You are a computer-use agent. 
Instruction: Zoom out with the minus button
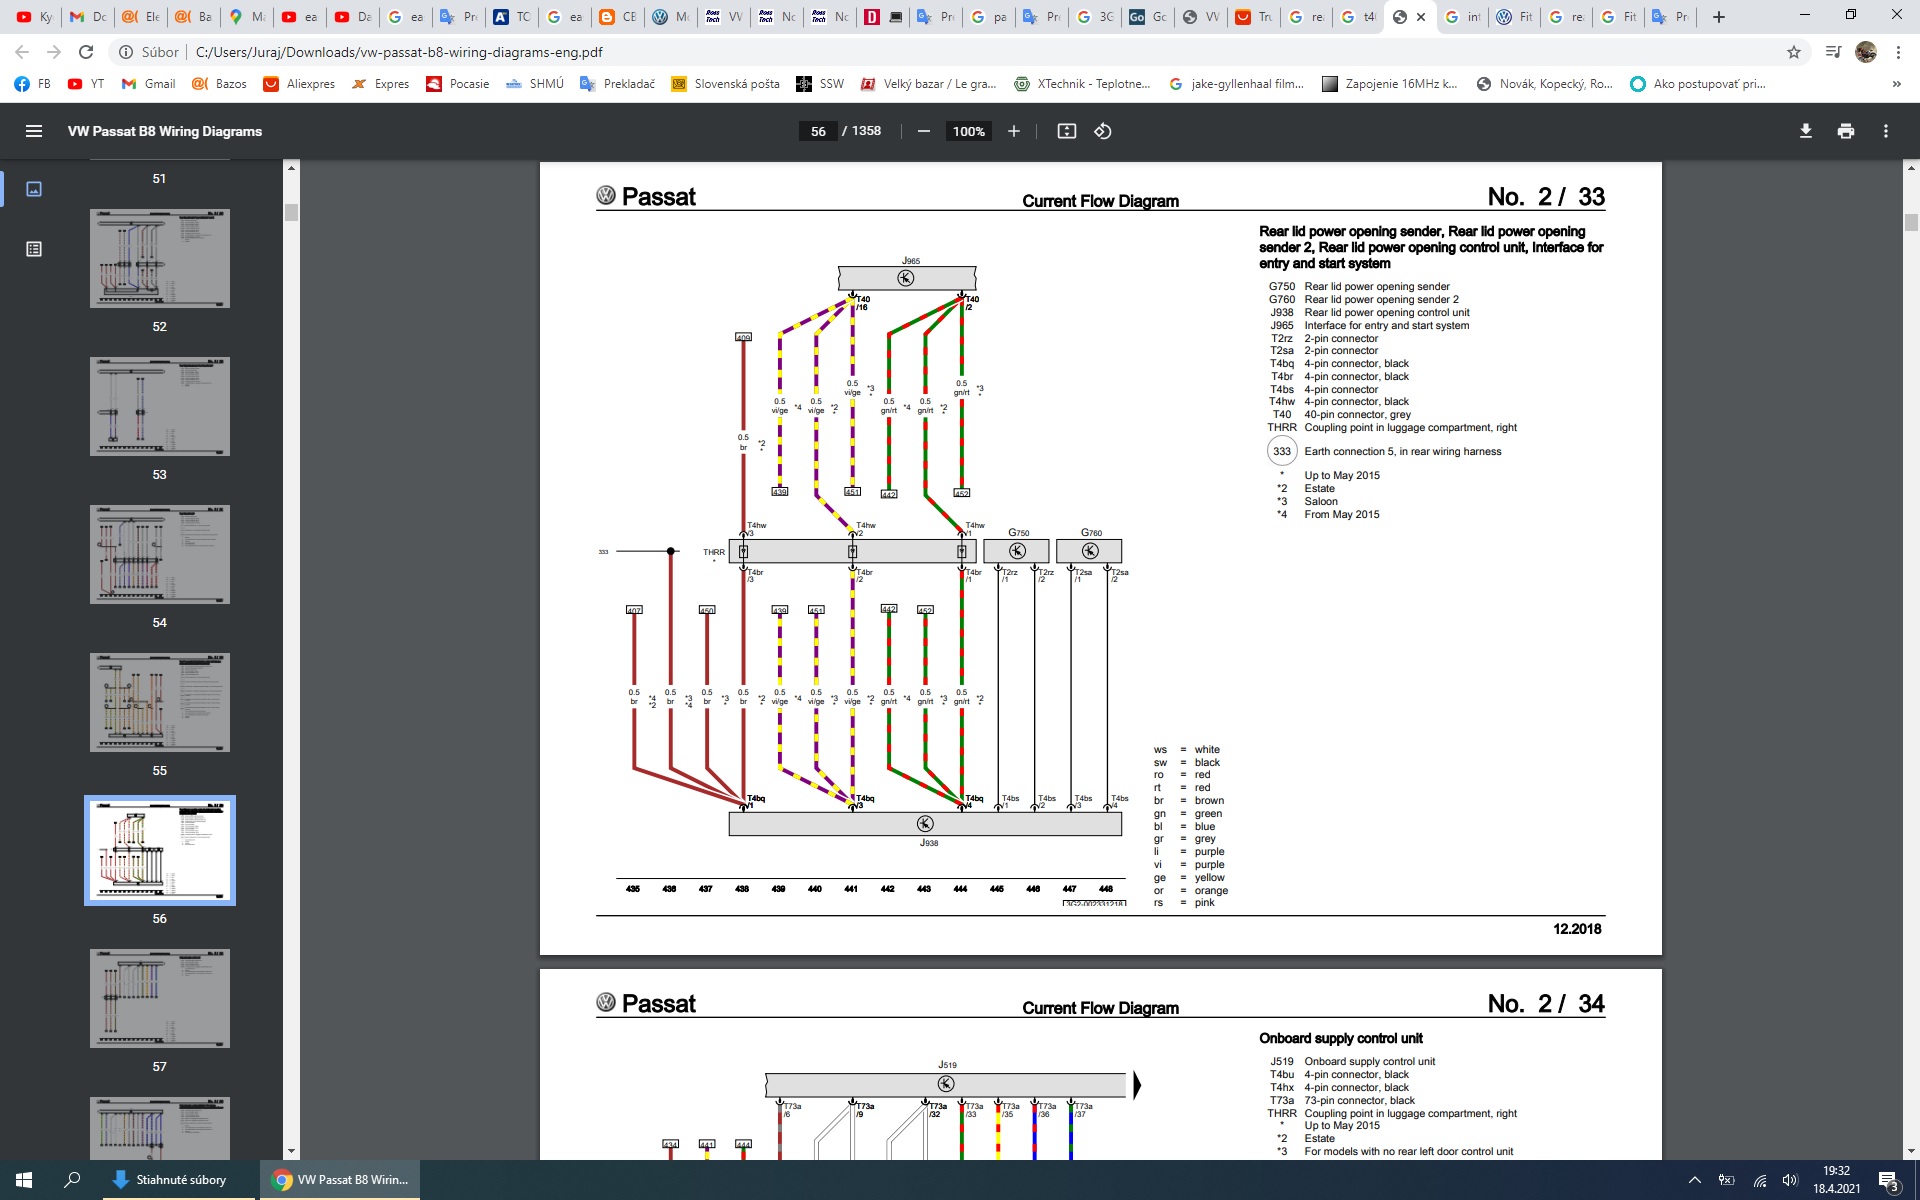coord(924,131)
